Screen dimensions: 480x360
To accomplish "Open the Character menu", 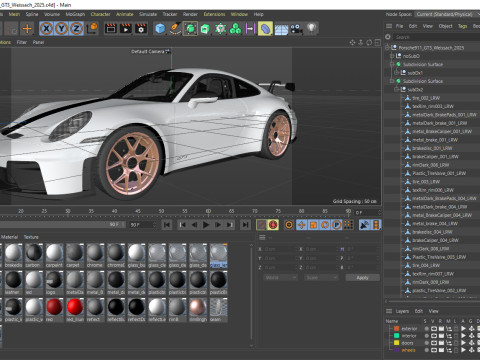I will click(100, 14).
